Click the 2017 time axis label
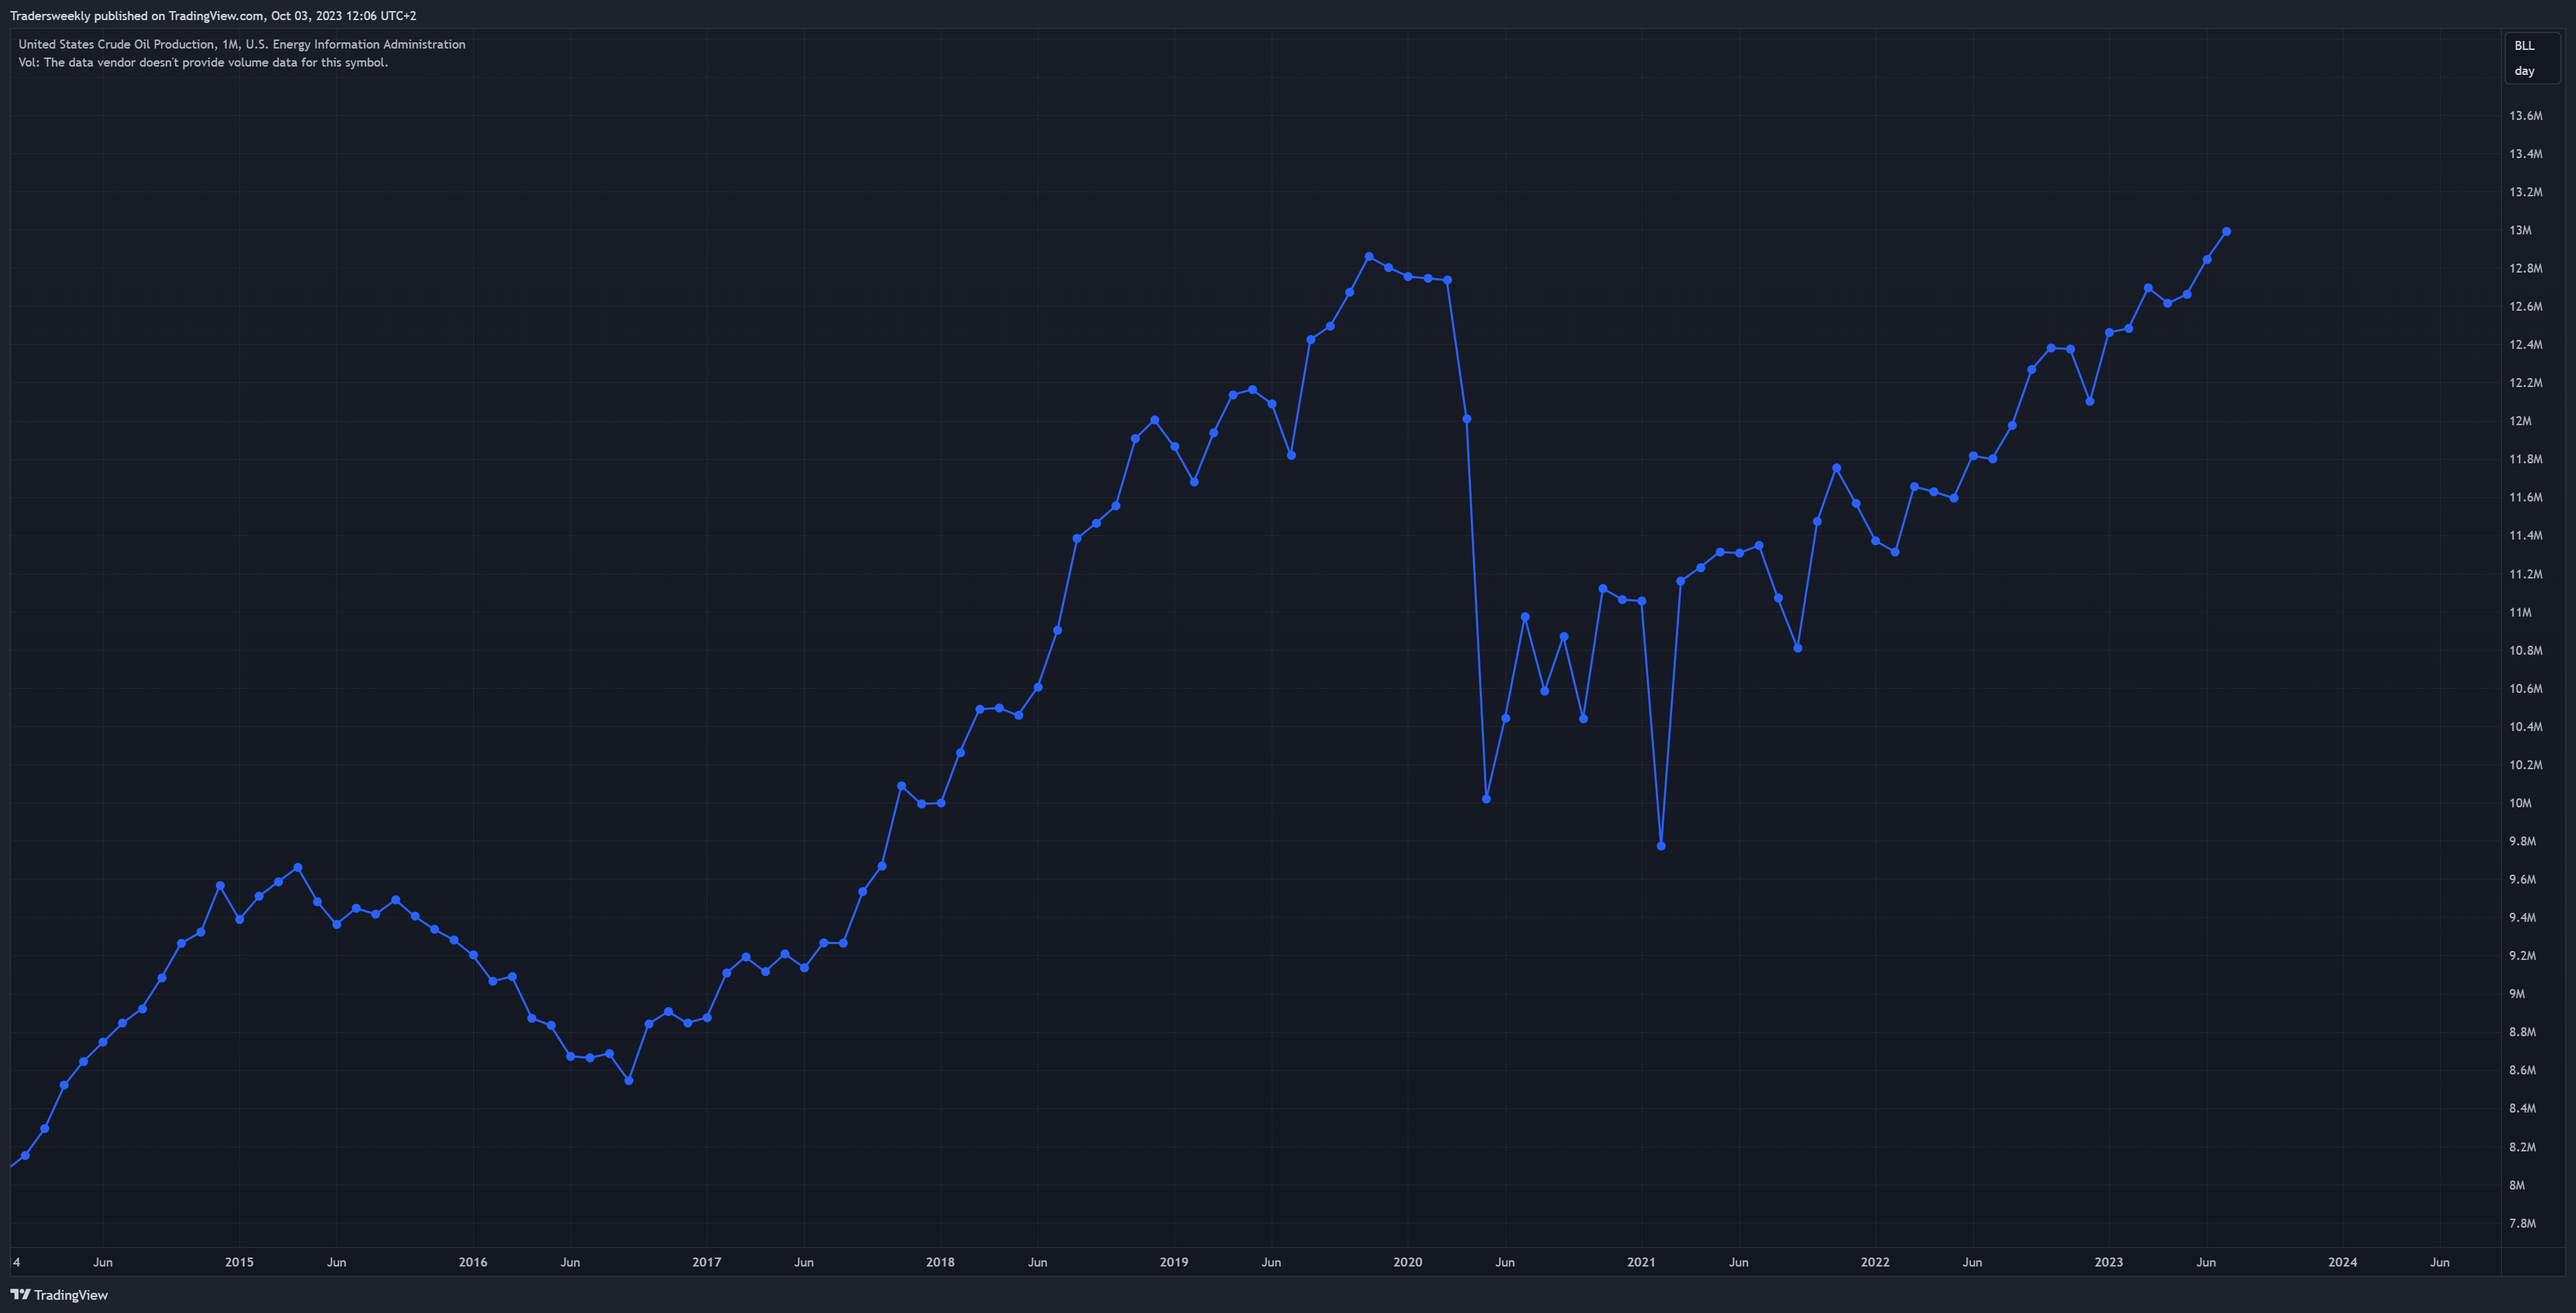This screenshot has width=2576, height=1313. coord(707,1262)
